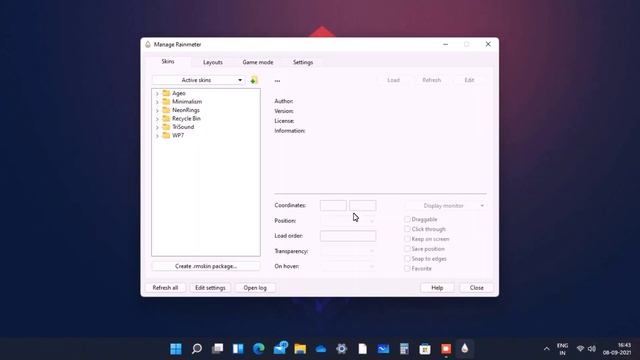Image resolution: width=640 pixels, height=360 pixels.
Task: Click the Refresh skin button
Action: [431, 80]
